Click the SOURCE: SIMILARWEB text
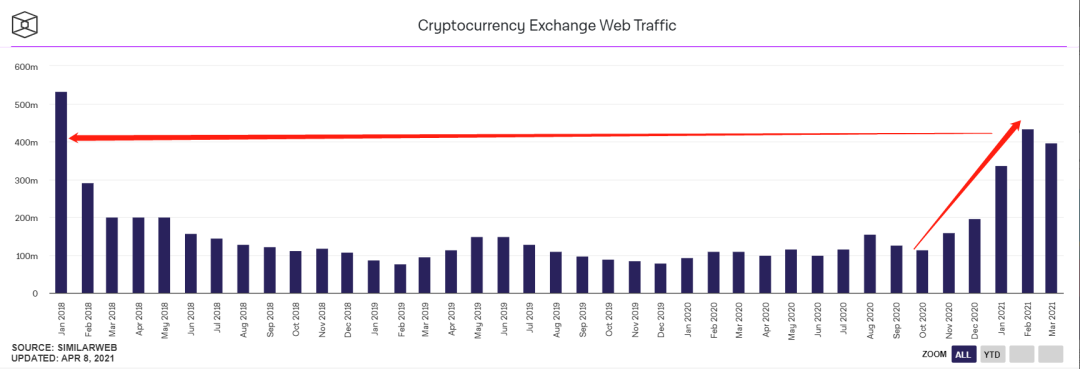This screenshot has height=369, width=1080. point(60,348)
